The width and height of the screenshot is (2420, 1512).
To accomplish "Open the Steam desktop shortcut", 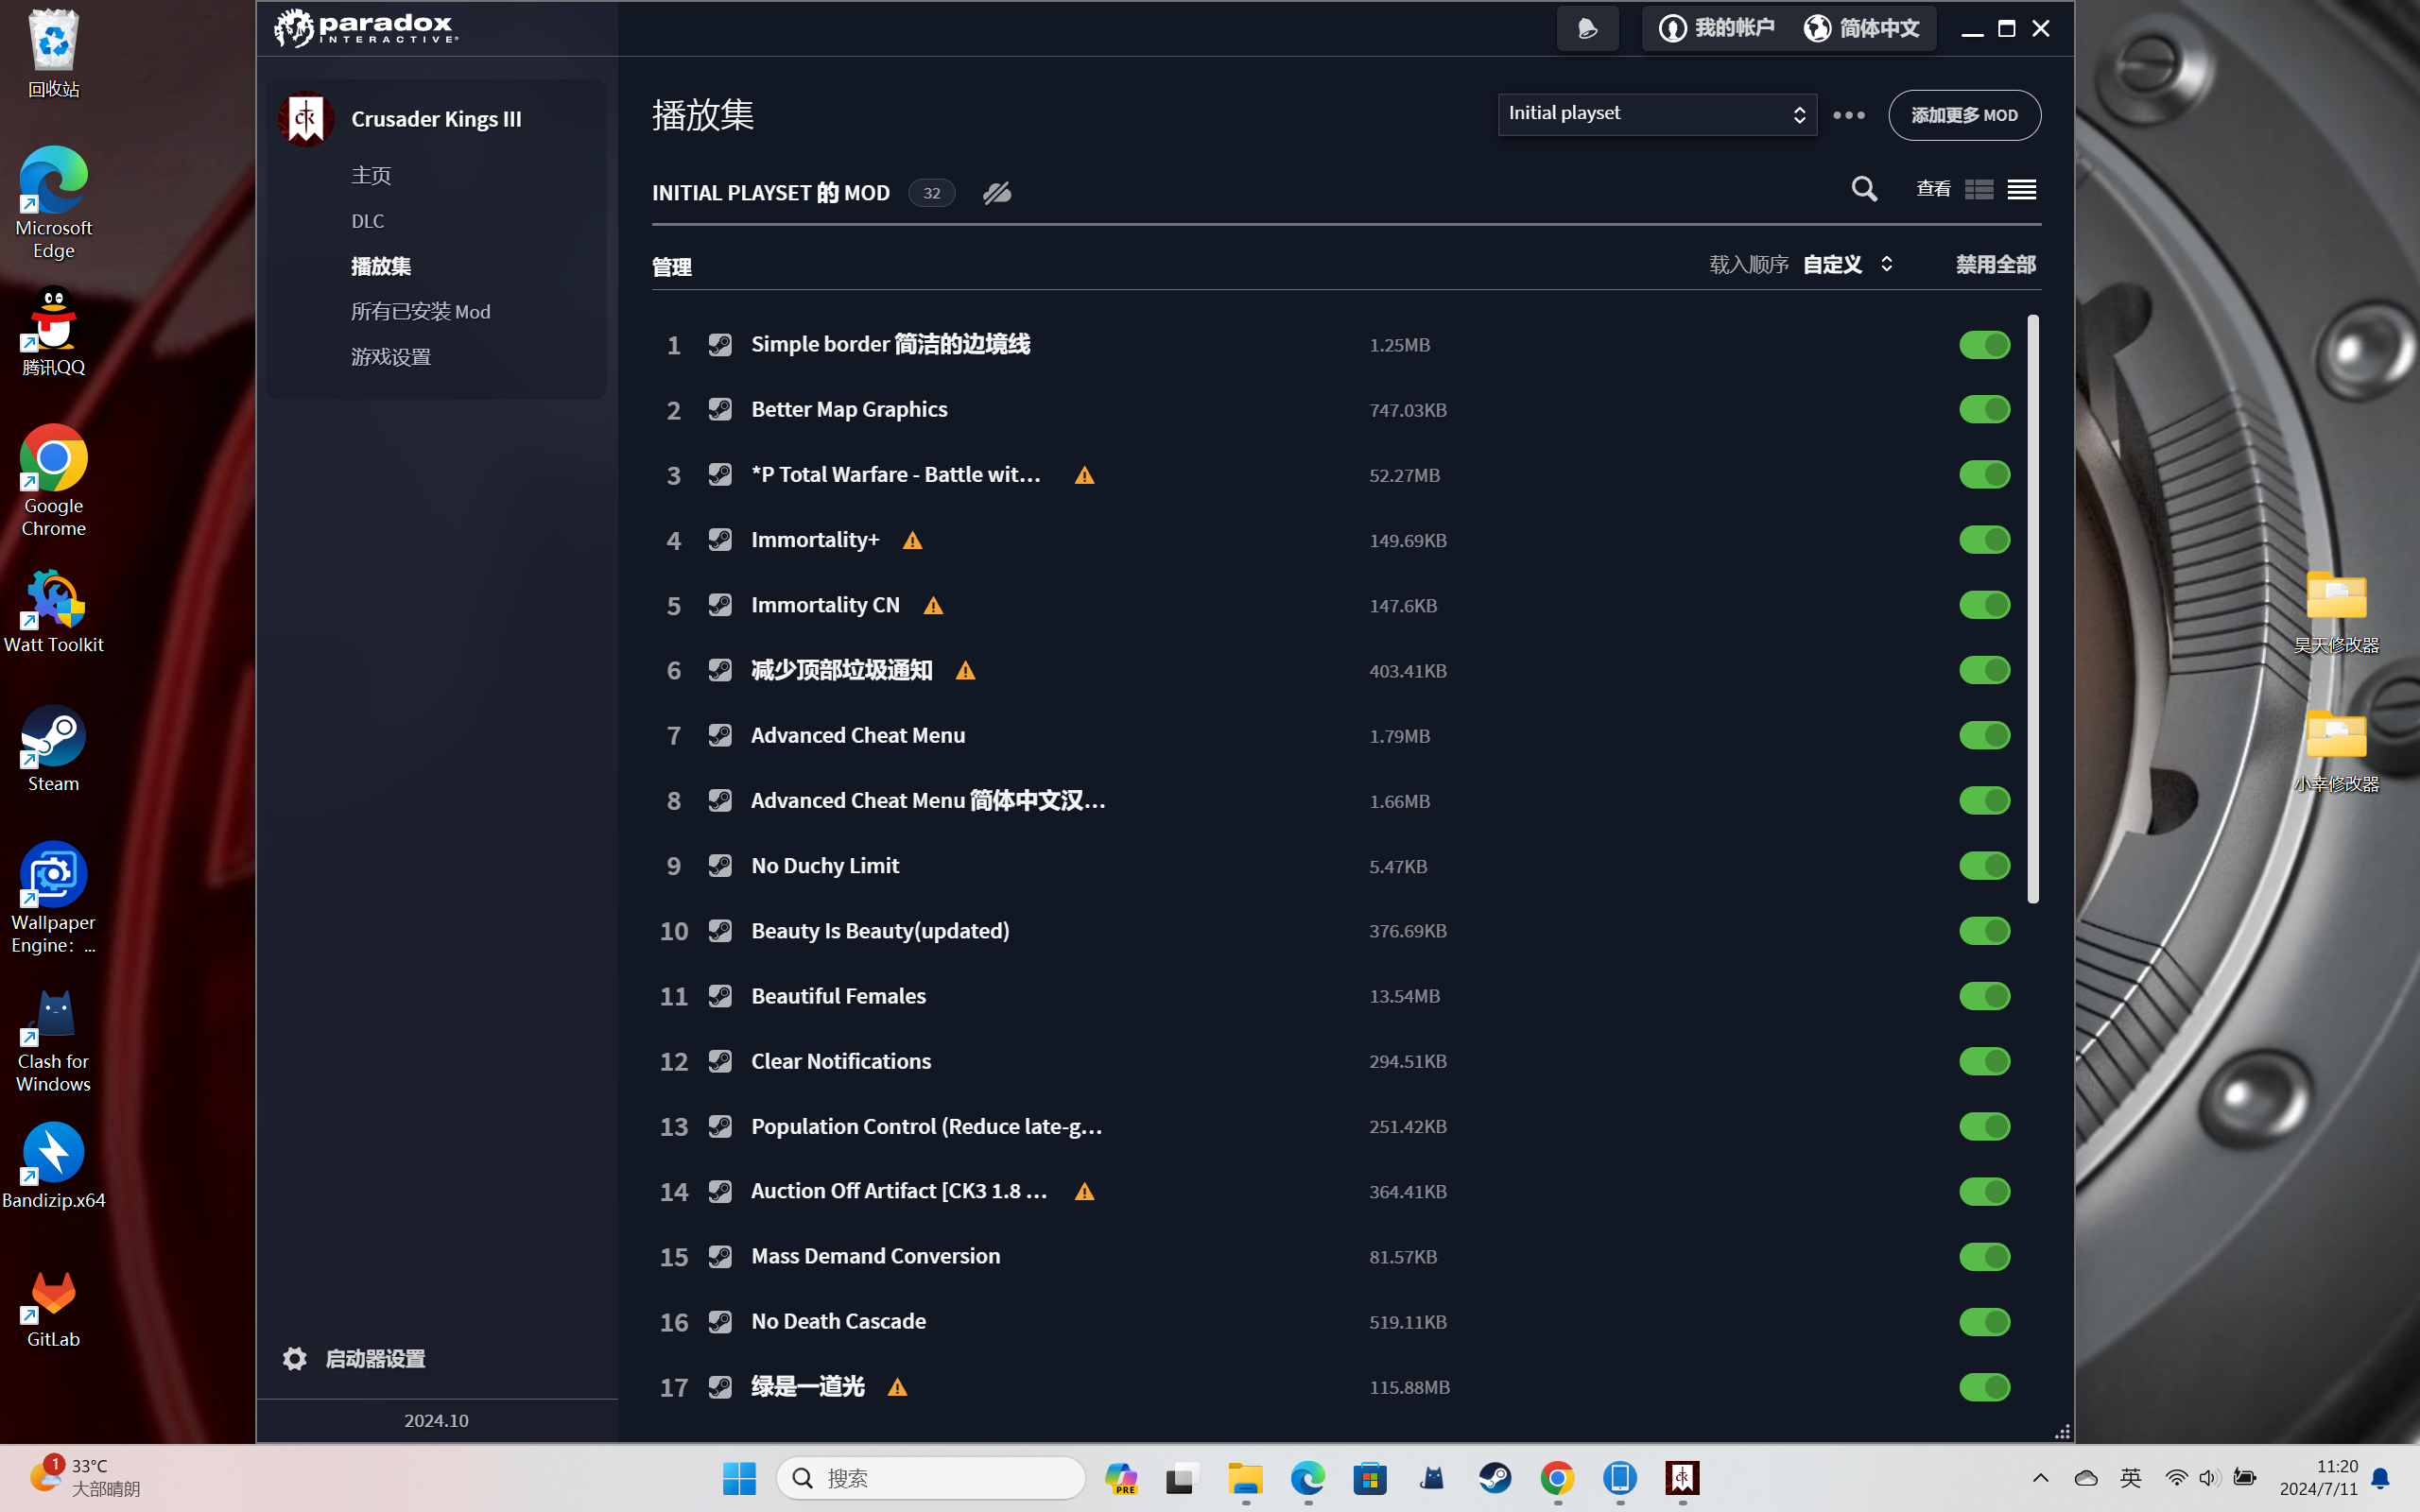I will click(x=53, y=748).
